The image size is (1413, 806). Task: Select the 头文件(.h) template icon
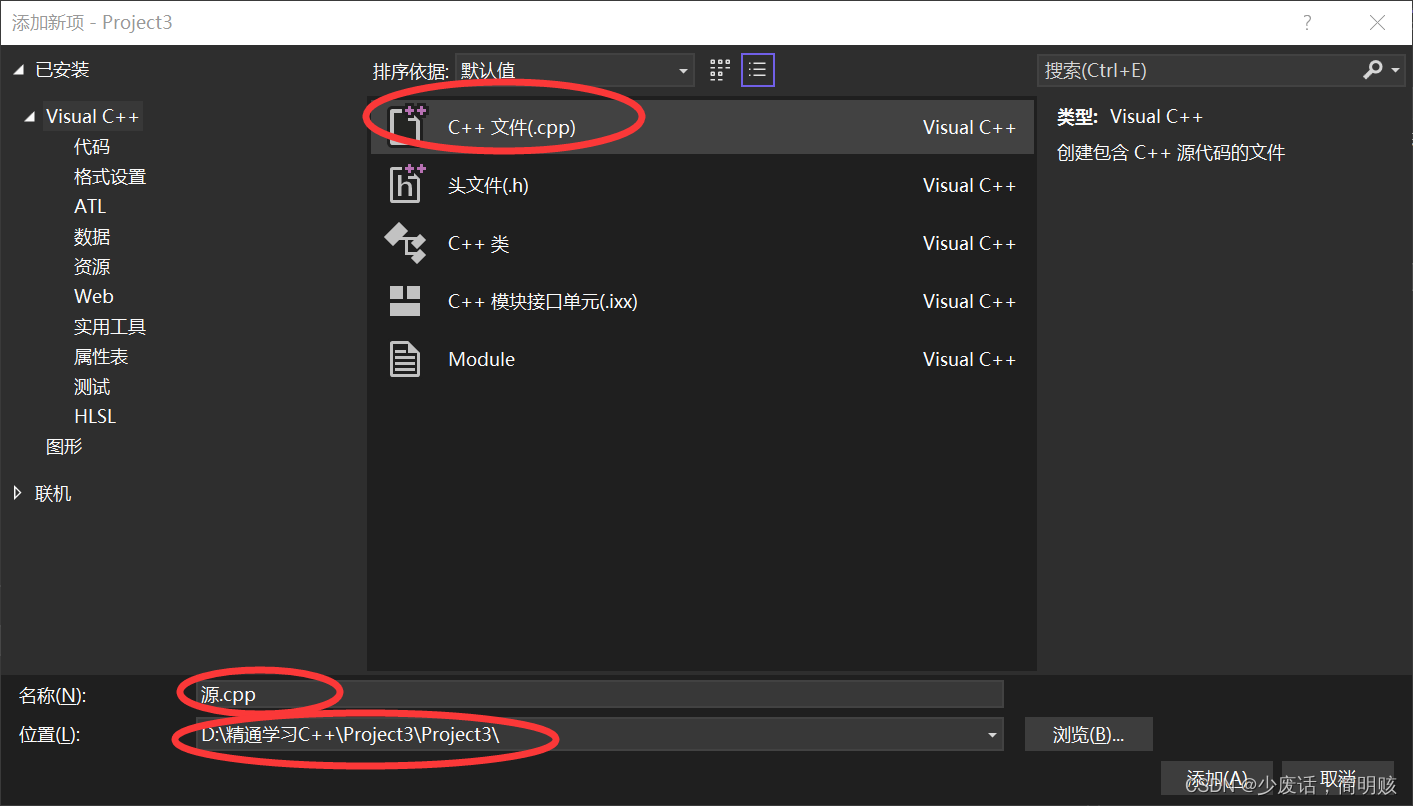[407, 184]
